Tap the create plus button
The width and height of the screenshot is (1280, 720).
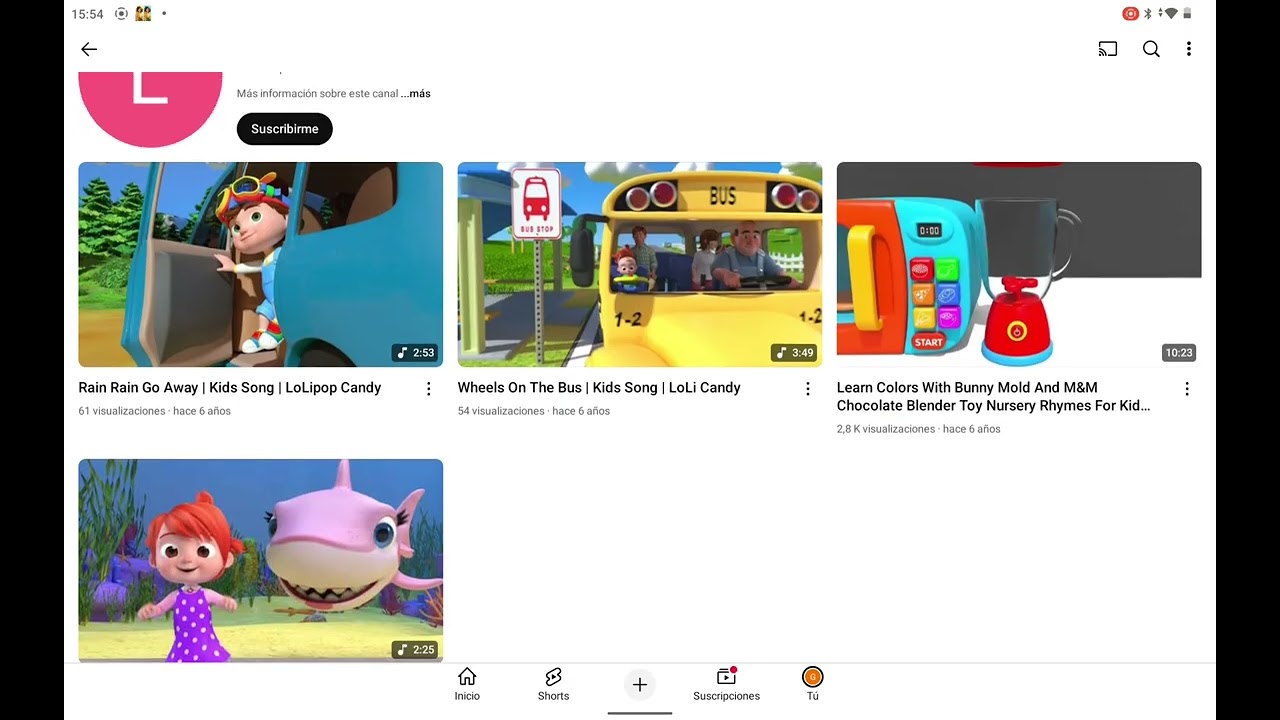(x=640, y=685)
